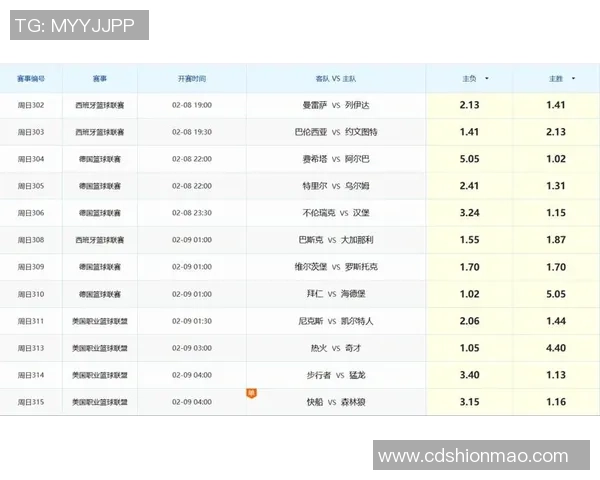Click match number 周日304
This screenshot has width=600, height=480.
31,159
